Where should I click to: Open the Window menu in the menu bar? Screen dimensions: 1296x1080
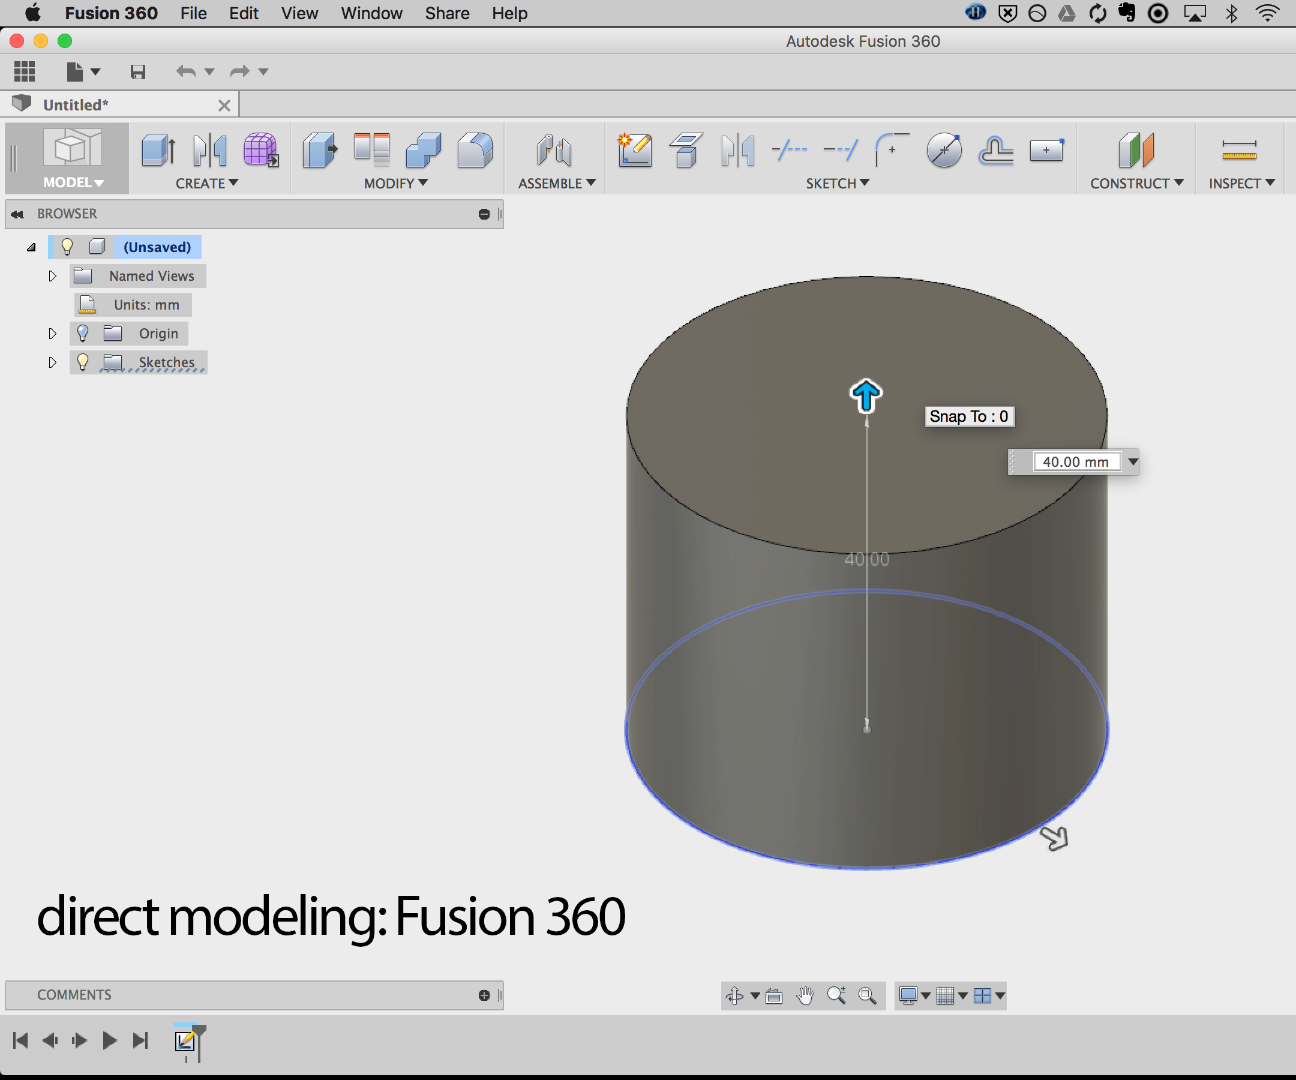click(x=371, y=13)
